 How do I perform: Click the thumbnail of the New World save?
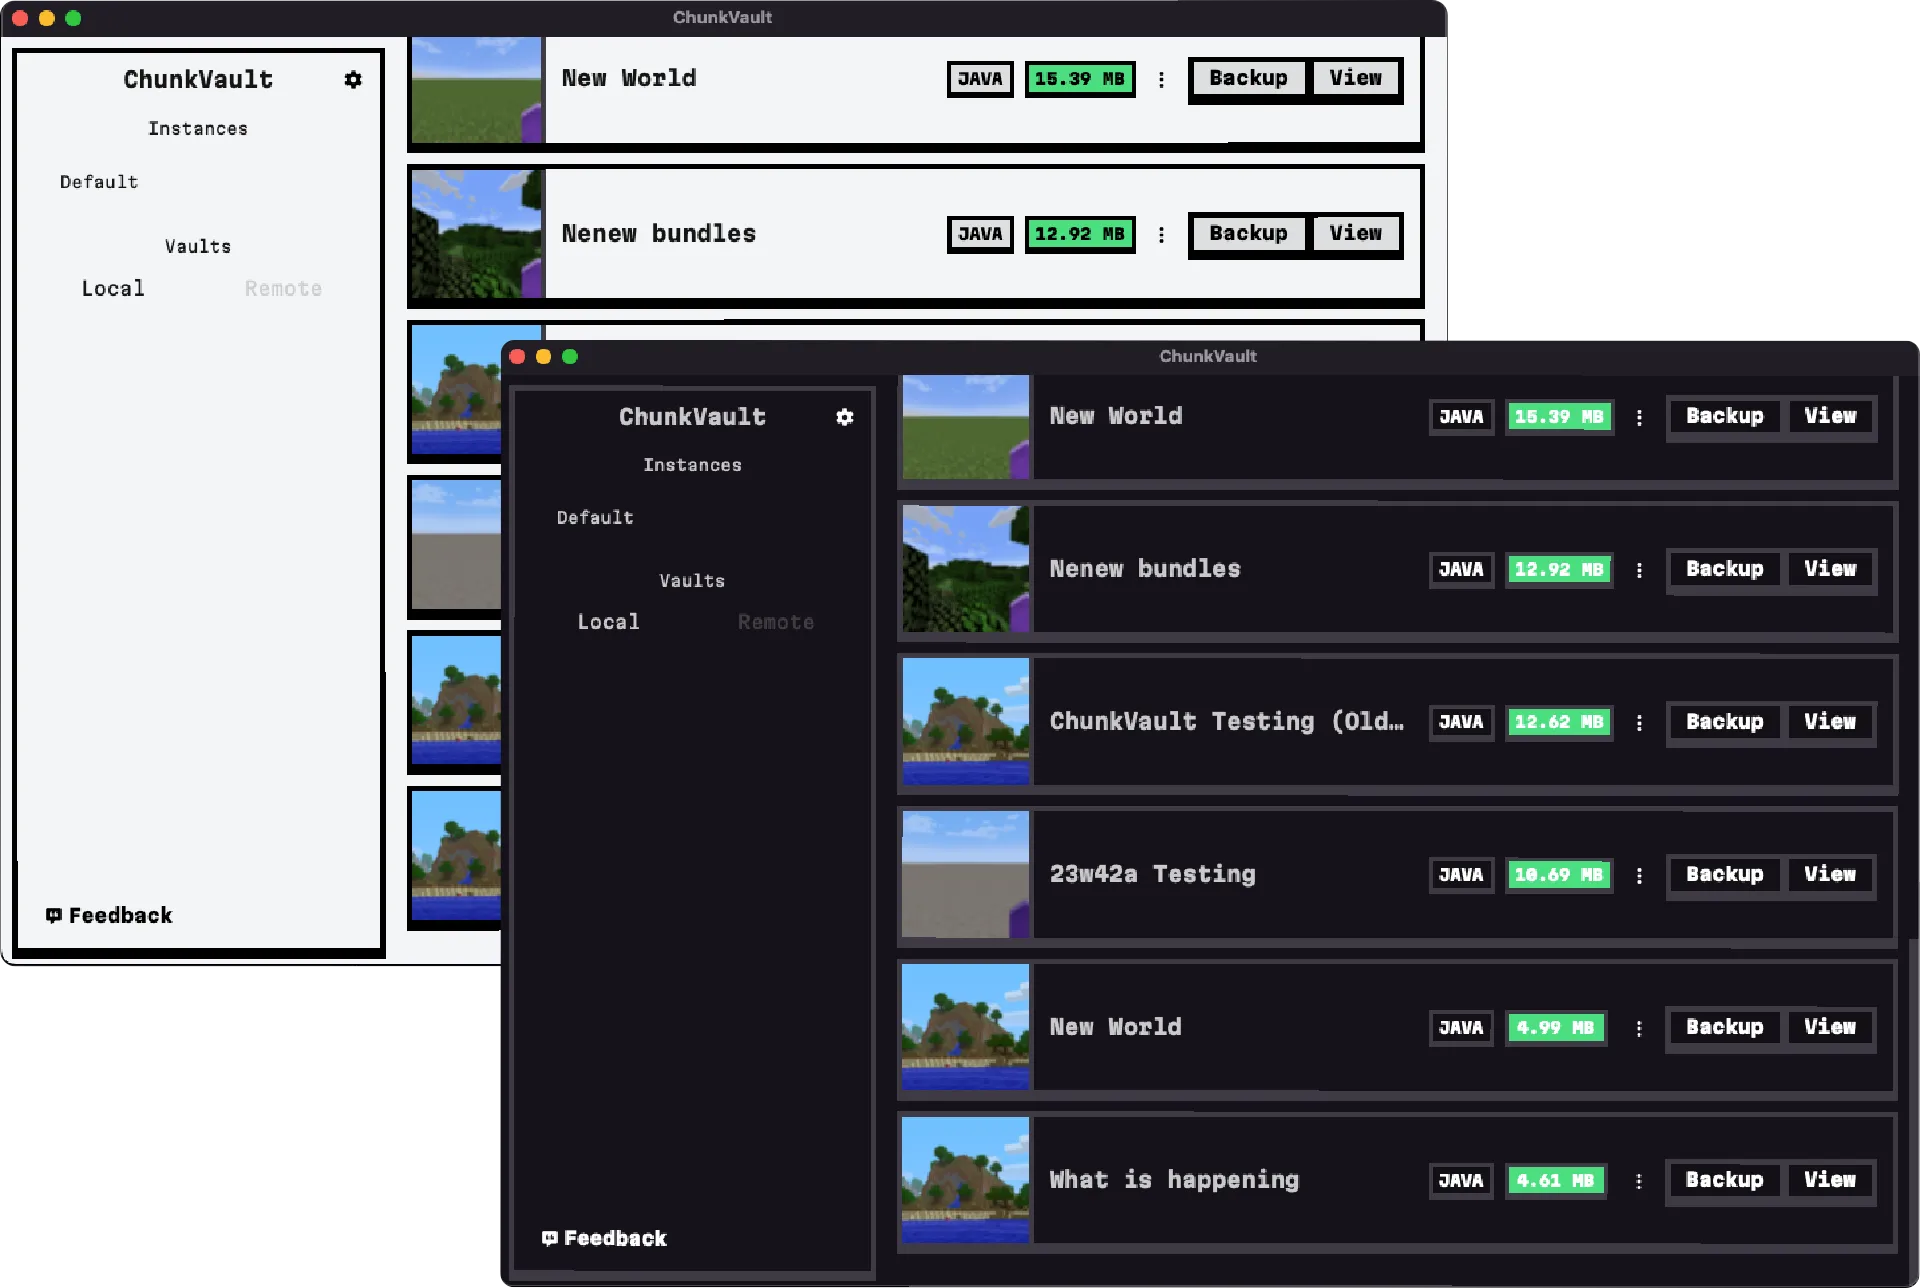(x=964, y=427)
